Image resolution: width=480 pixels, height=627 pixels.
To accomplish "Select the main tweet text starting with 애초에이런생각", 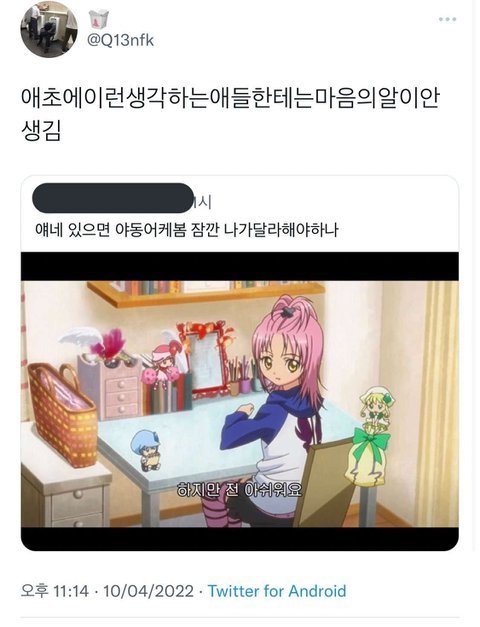I will [x=230, y=115].
